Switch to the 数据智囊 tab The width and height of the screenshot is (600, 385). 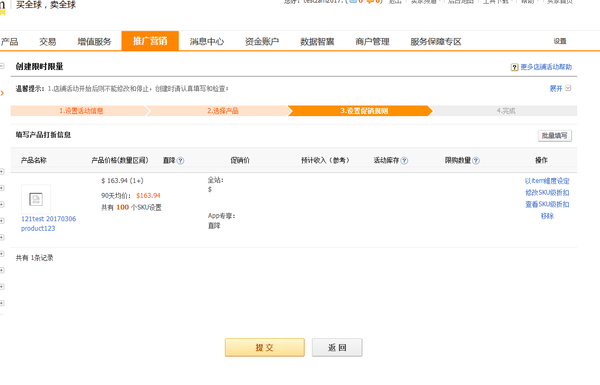(x=317, y=41)
